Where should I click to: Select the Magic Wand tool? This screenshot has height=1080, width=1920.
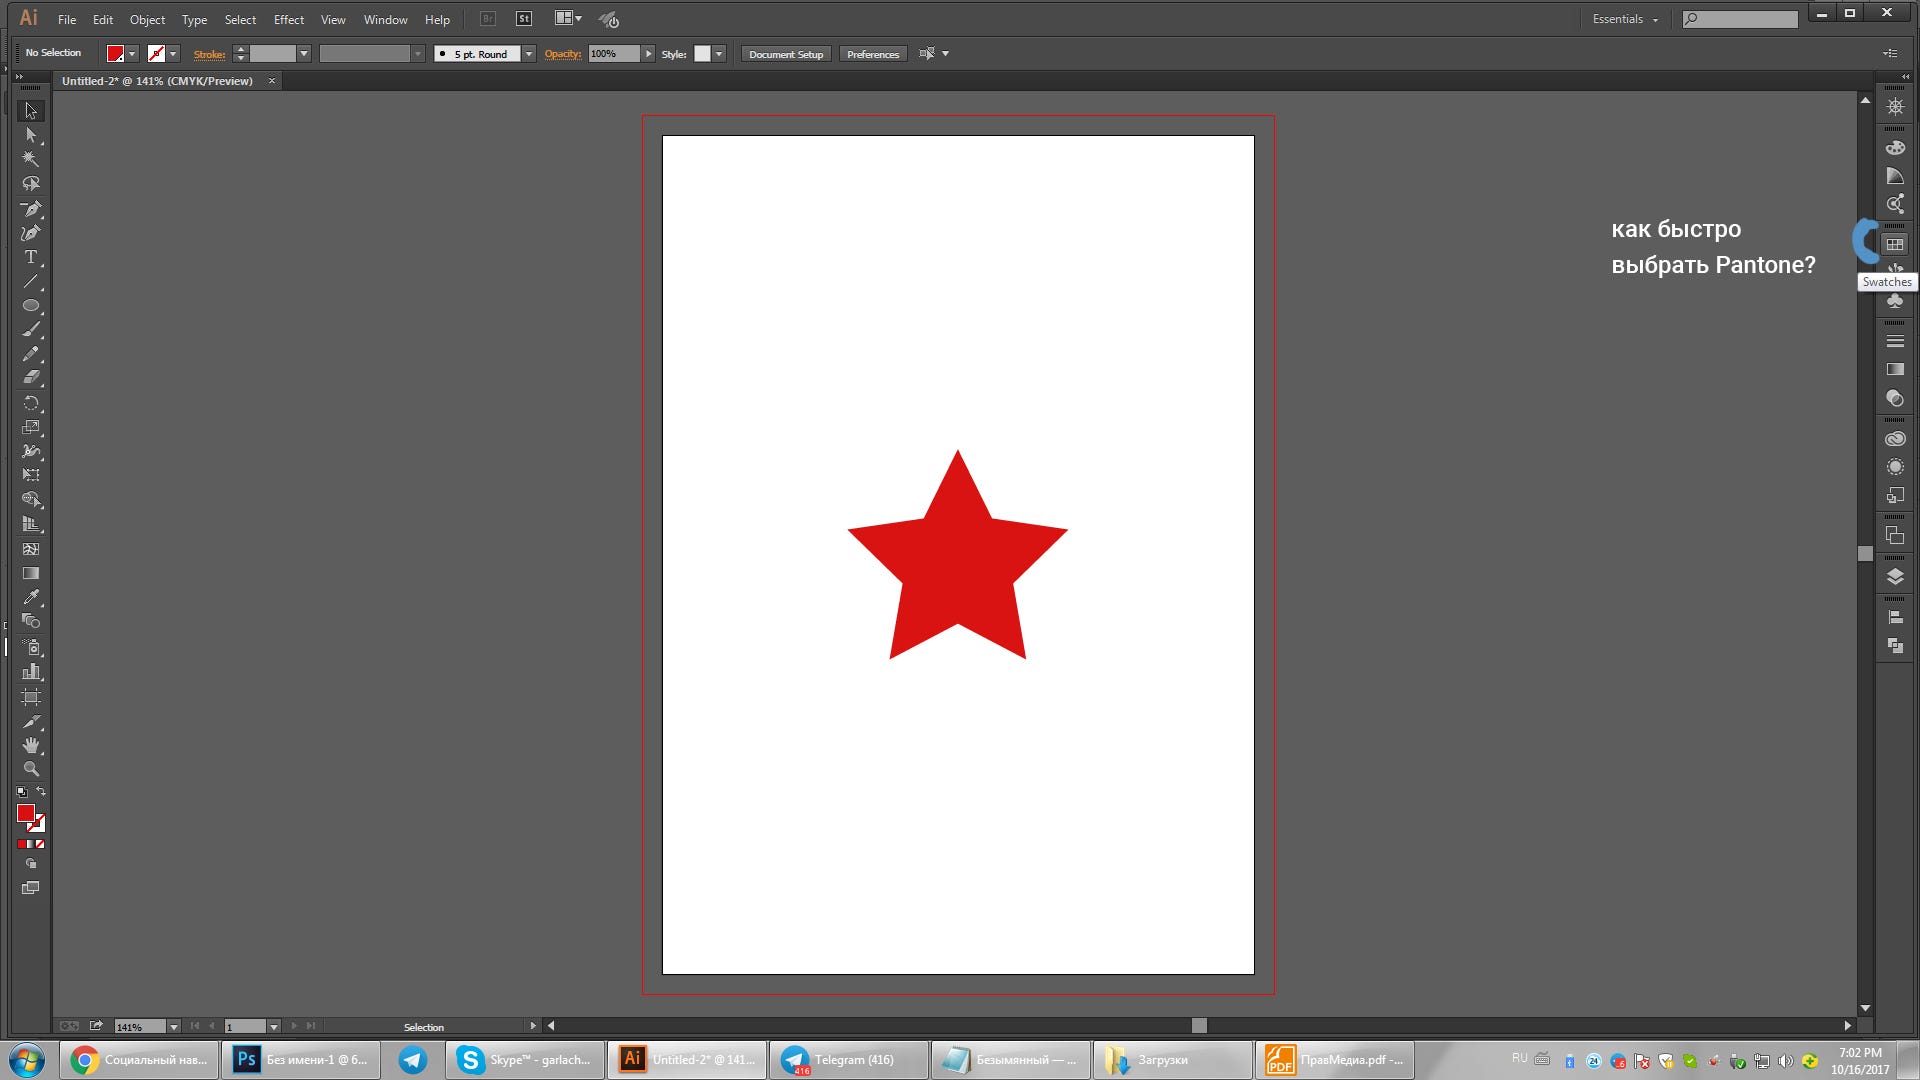(31, 159)
